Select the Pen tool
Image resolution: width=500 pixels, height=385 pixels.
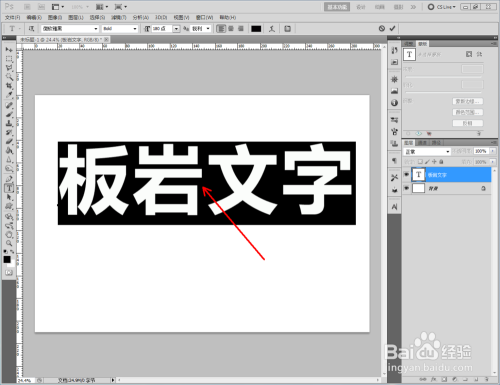(9, 179)
